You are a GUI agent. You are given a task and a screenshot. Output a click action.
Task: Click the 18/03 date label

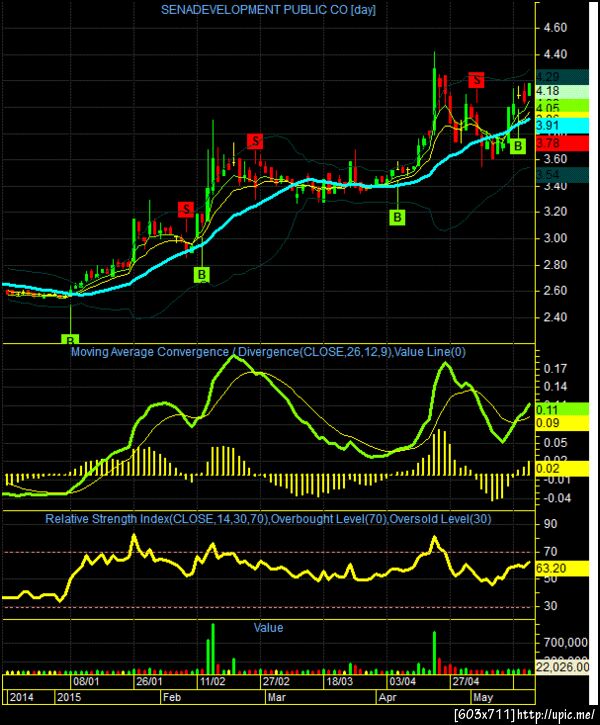tap(339, 682)
